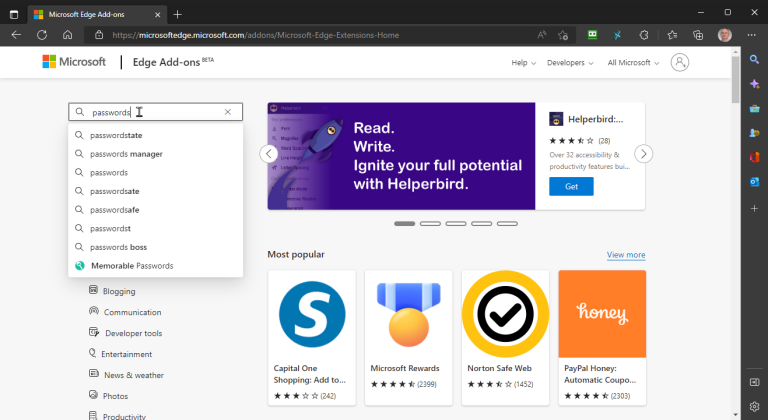The image size is (768, 420).
Task: Clear the search box text
Action: pos(228,112)
